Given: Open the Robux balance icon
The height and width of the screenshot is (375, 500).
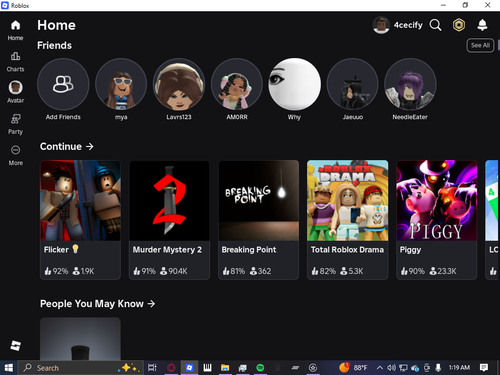Looking at the screenshot, I should (459, 25).
